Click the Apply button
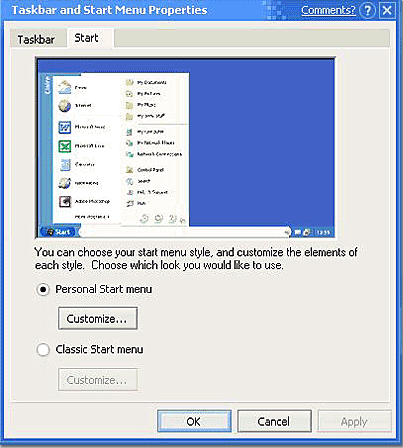Screen dimensions: 403x448 (x=354, y=421)
